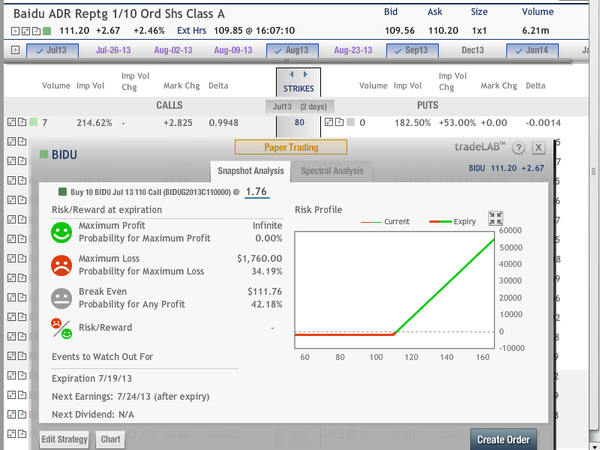Screen dimensions: 600x450
Task: Click the STRIKES column header
Action: pos(298,88)
